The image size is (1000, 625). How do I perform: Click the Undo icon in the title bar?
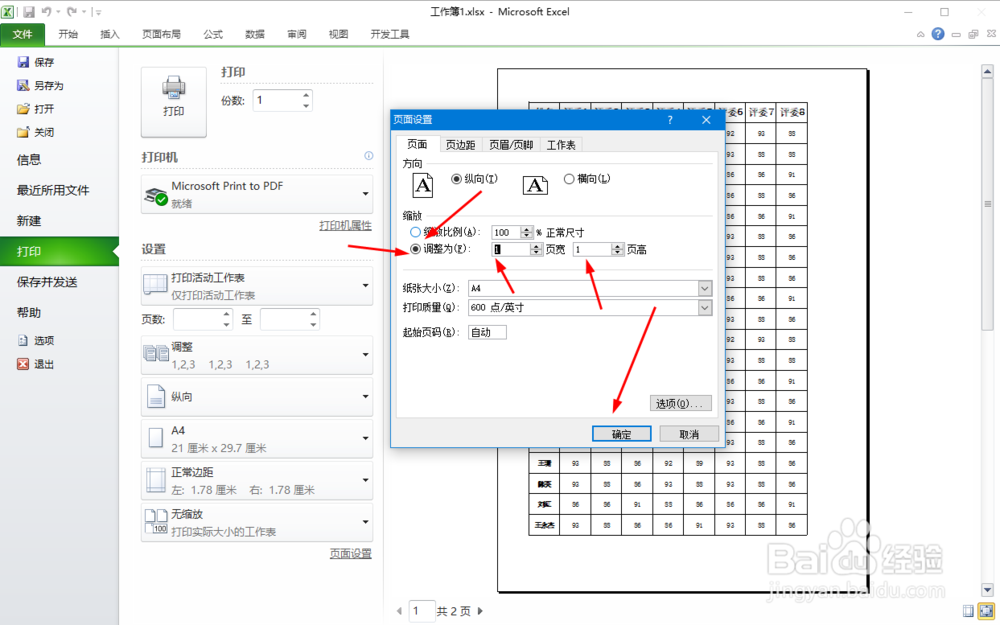pos(47,11)
